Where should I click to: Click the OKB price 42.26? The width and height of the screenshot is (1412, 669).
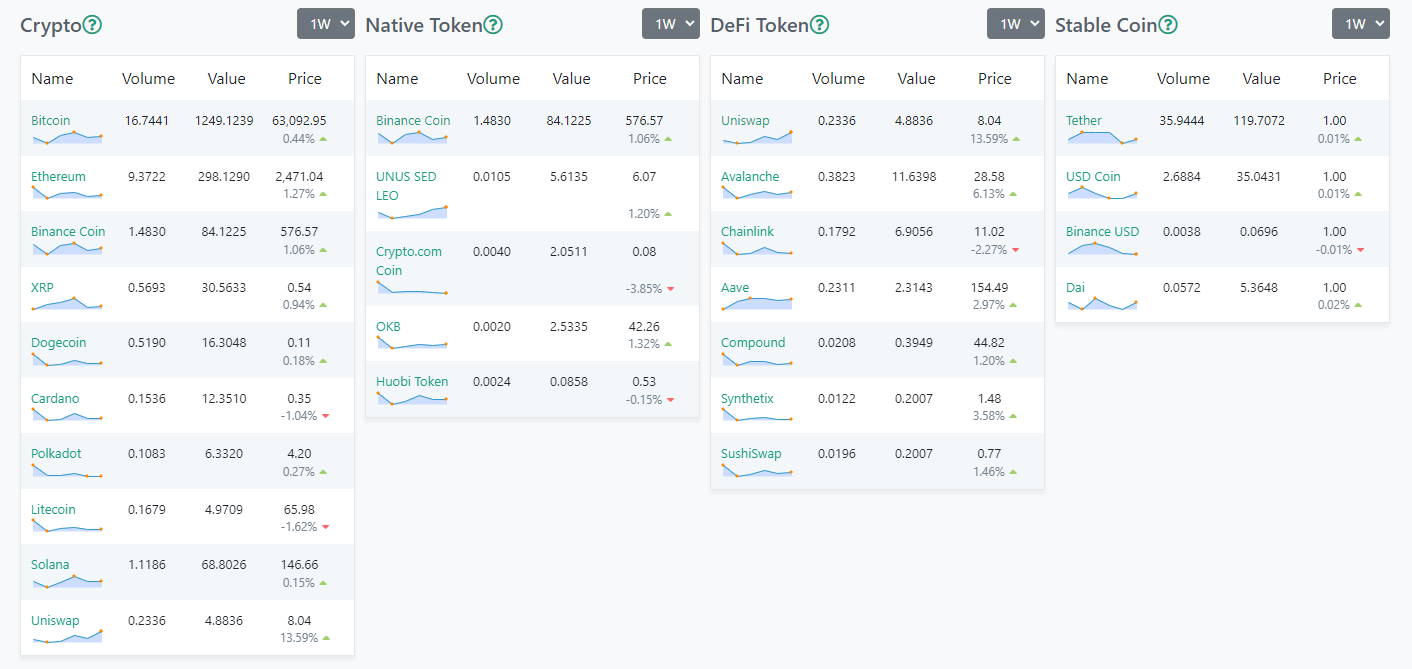point(644,326)
